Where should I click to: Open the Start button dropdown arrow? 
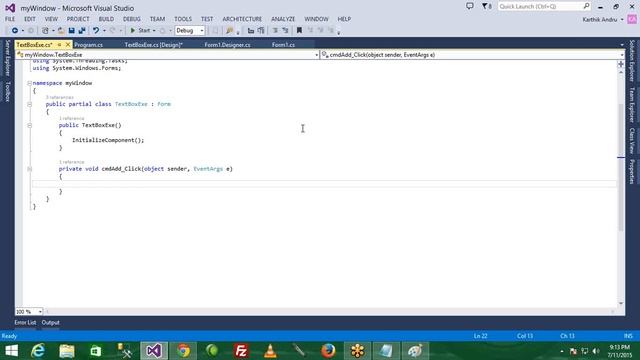154,31
